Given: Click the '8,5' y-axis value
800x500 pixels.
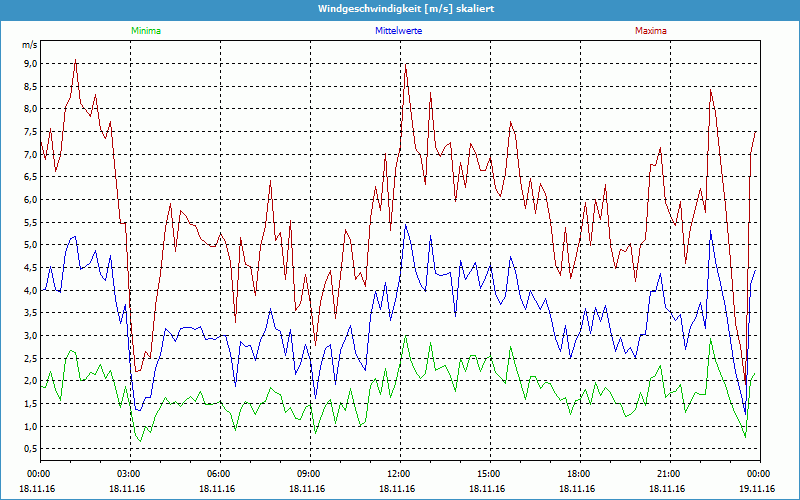Looking at the screenshot, I should 30,86.
